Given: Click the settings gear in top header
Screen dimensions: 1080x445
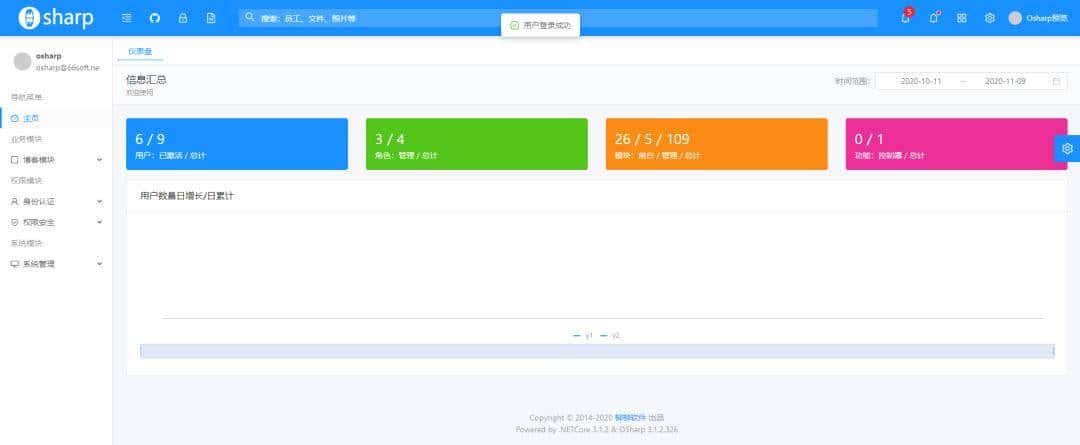Looking at the screenshot, I should coord(990,18).
